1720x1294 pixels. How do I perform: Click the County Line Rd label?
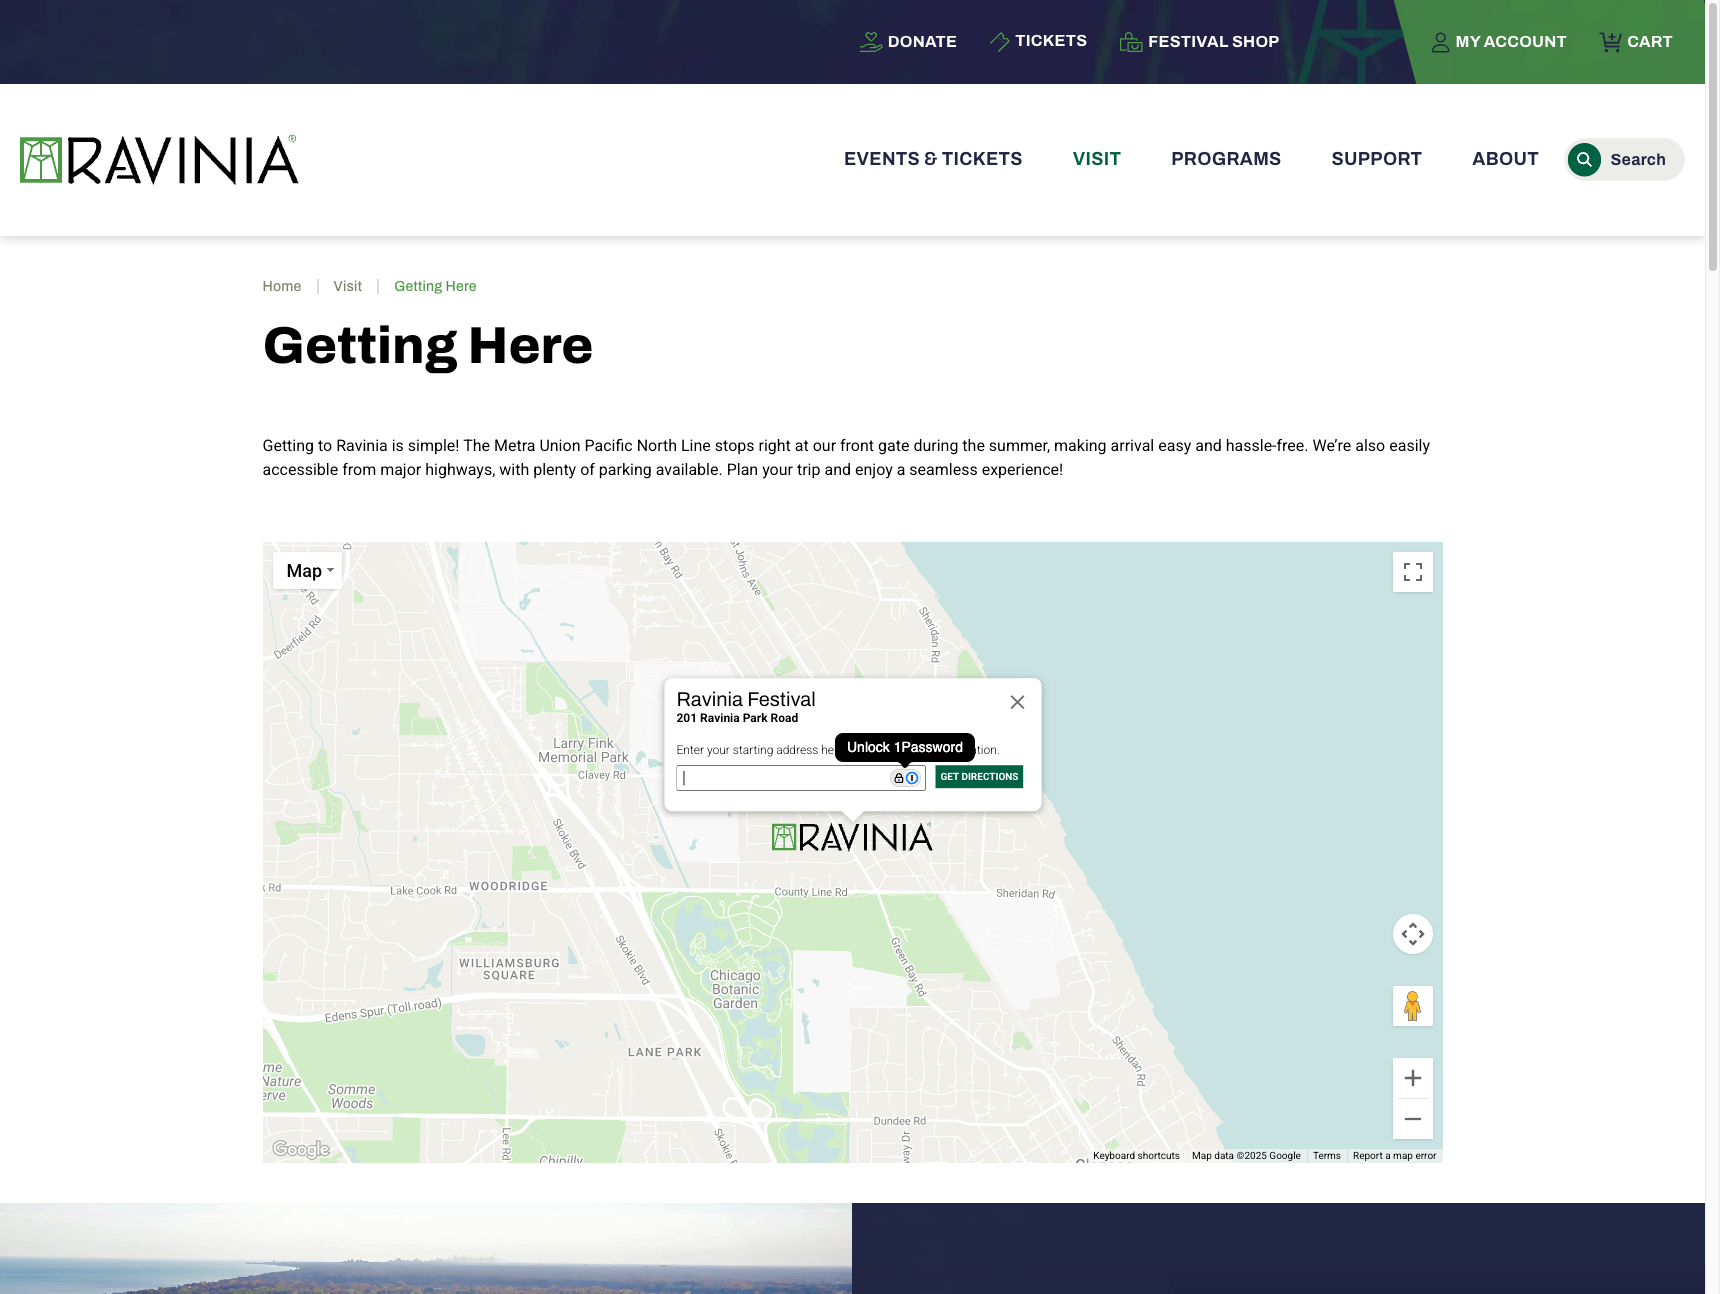(x=811, y=892)
